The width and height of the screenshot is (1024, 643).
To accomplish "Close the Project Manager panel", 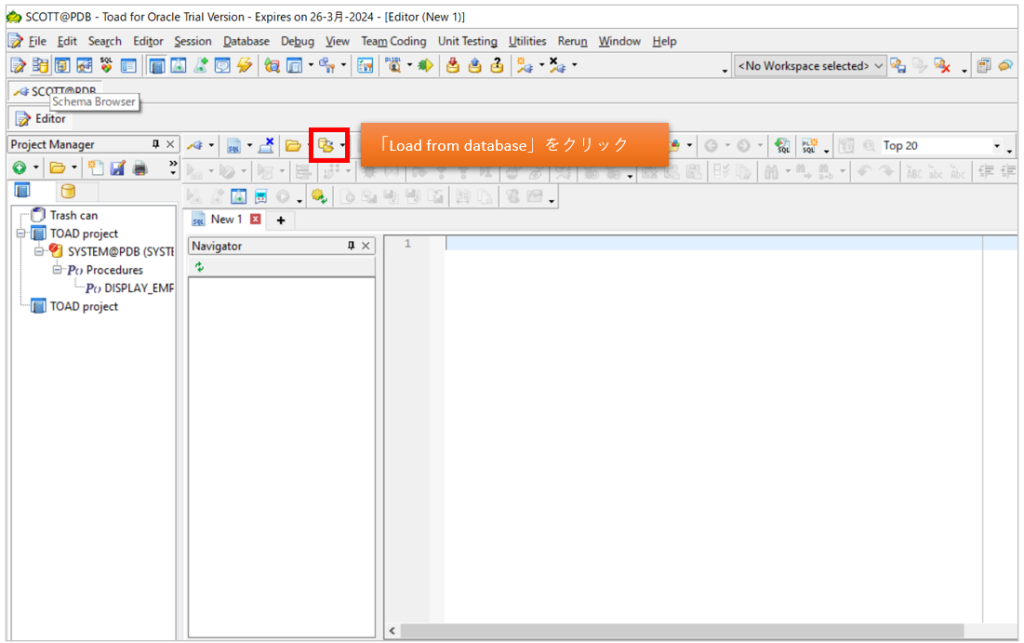I will coord(170,144).
